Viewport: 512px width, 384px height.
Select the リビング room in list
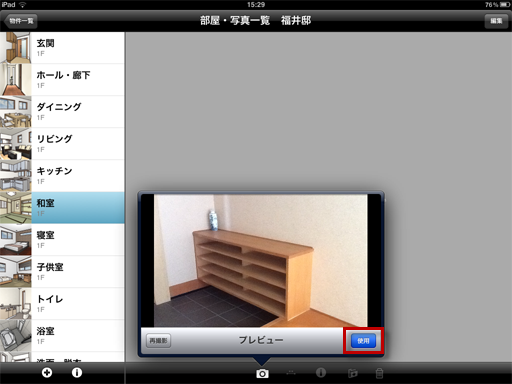62,144
